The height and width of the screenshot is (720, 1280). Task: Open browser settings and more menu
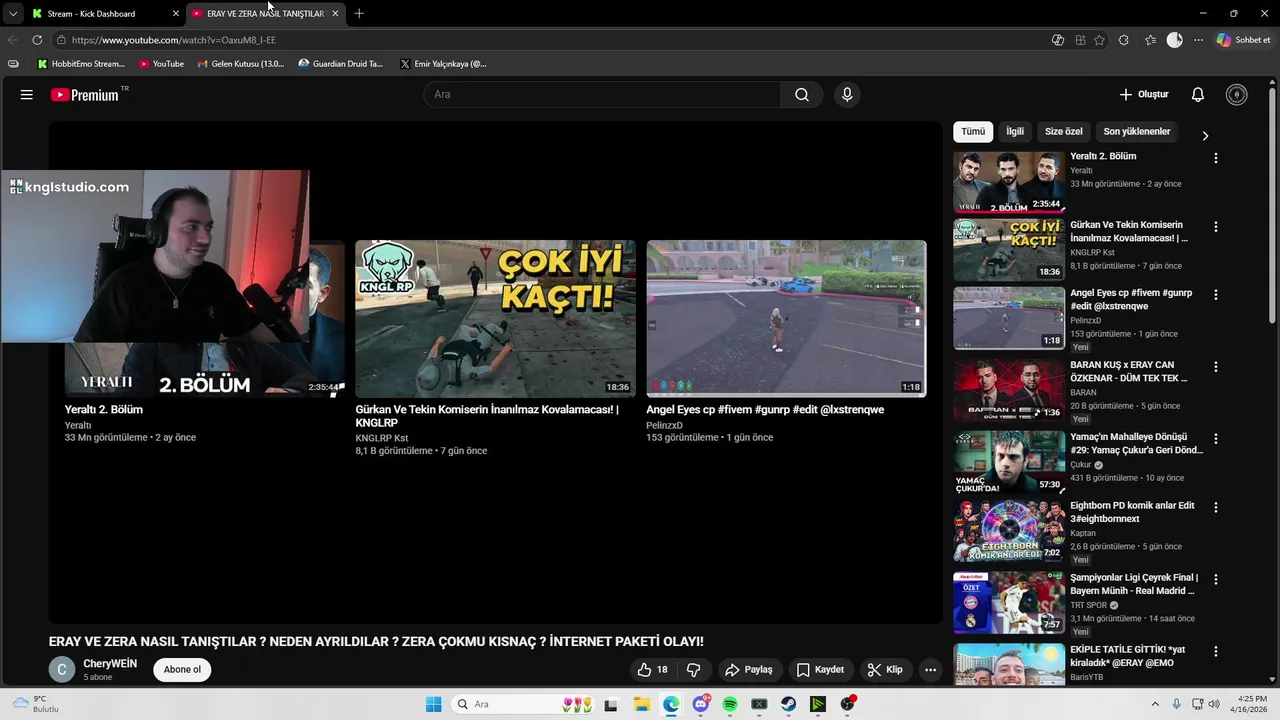click(1198, 40)
